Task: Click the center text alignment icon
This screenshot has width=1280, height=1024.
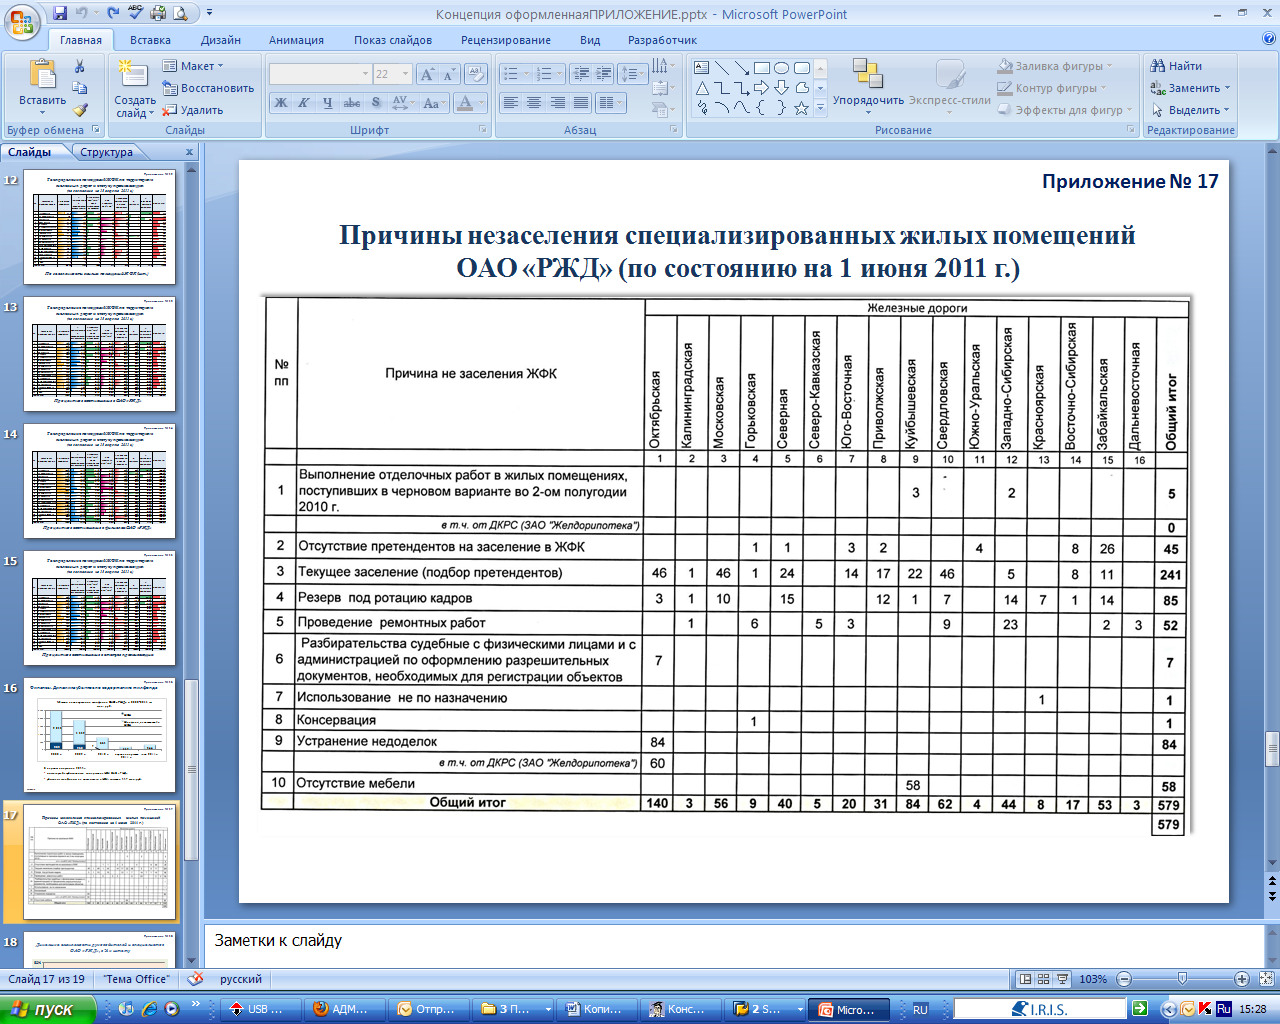Action: coord(533,103)
